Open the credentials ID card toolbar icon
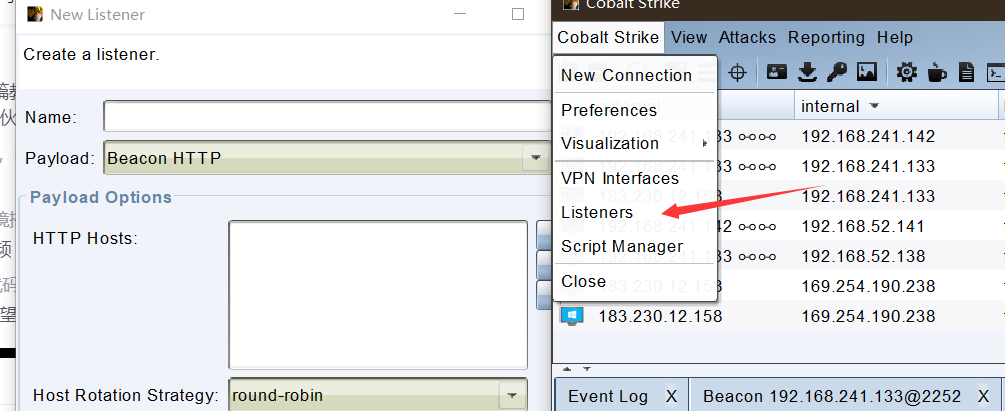Image resolution: width=1005 pixels, height=411 pixels. (777, 72)
